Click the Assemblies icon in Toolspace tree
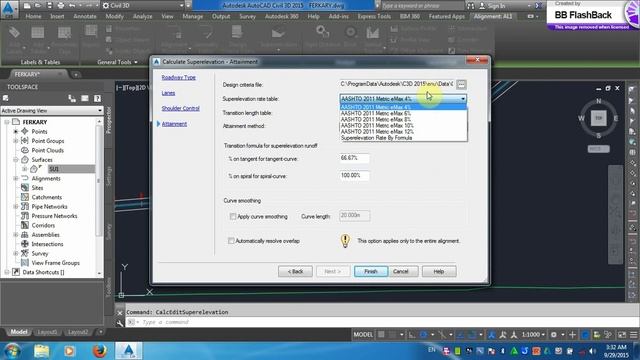Screen dimensions: 640x360 25,235
